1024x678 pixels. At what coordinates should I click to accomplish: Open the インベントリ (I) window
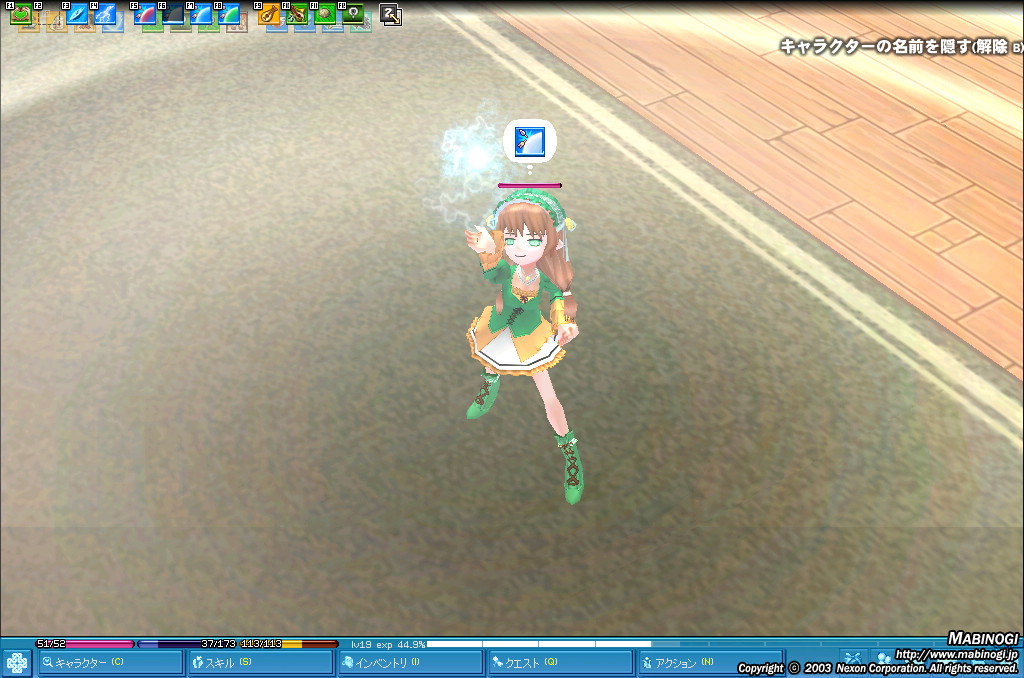(411, 662)
